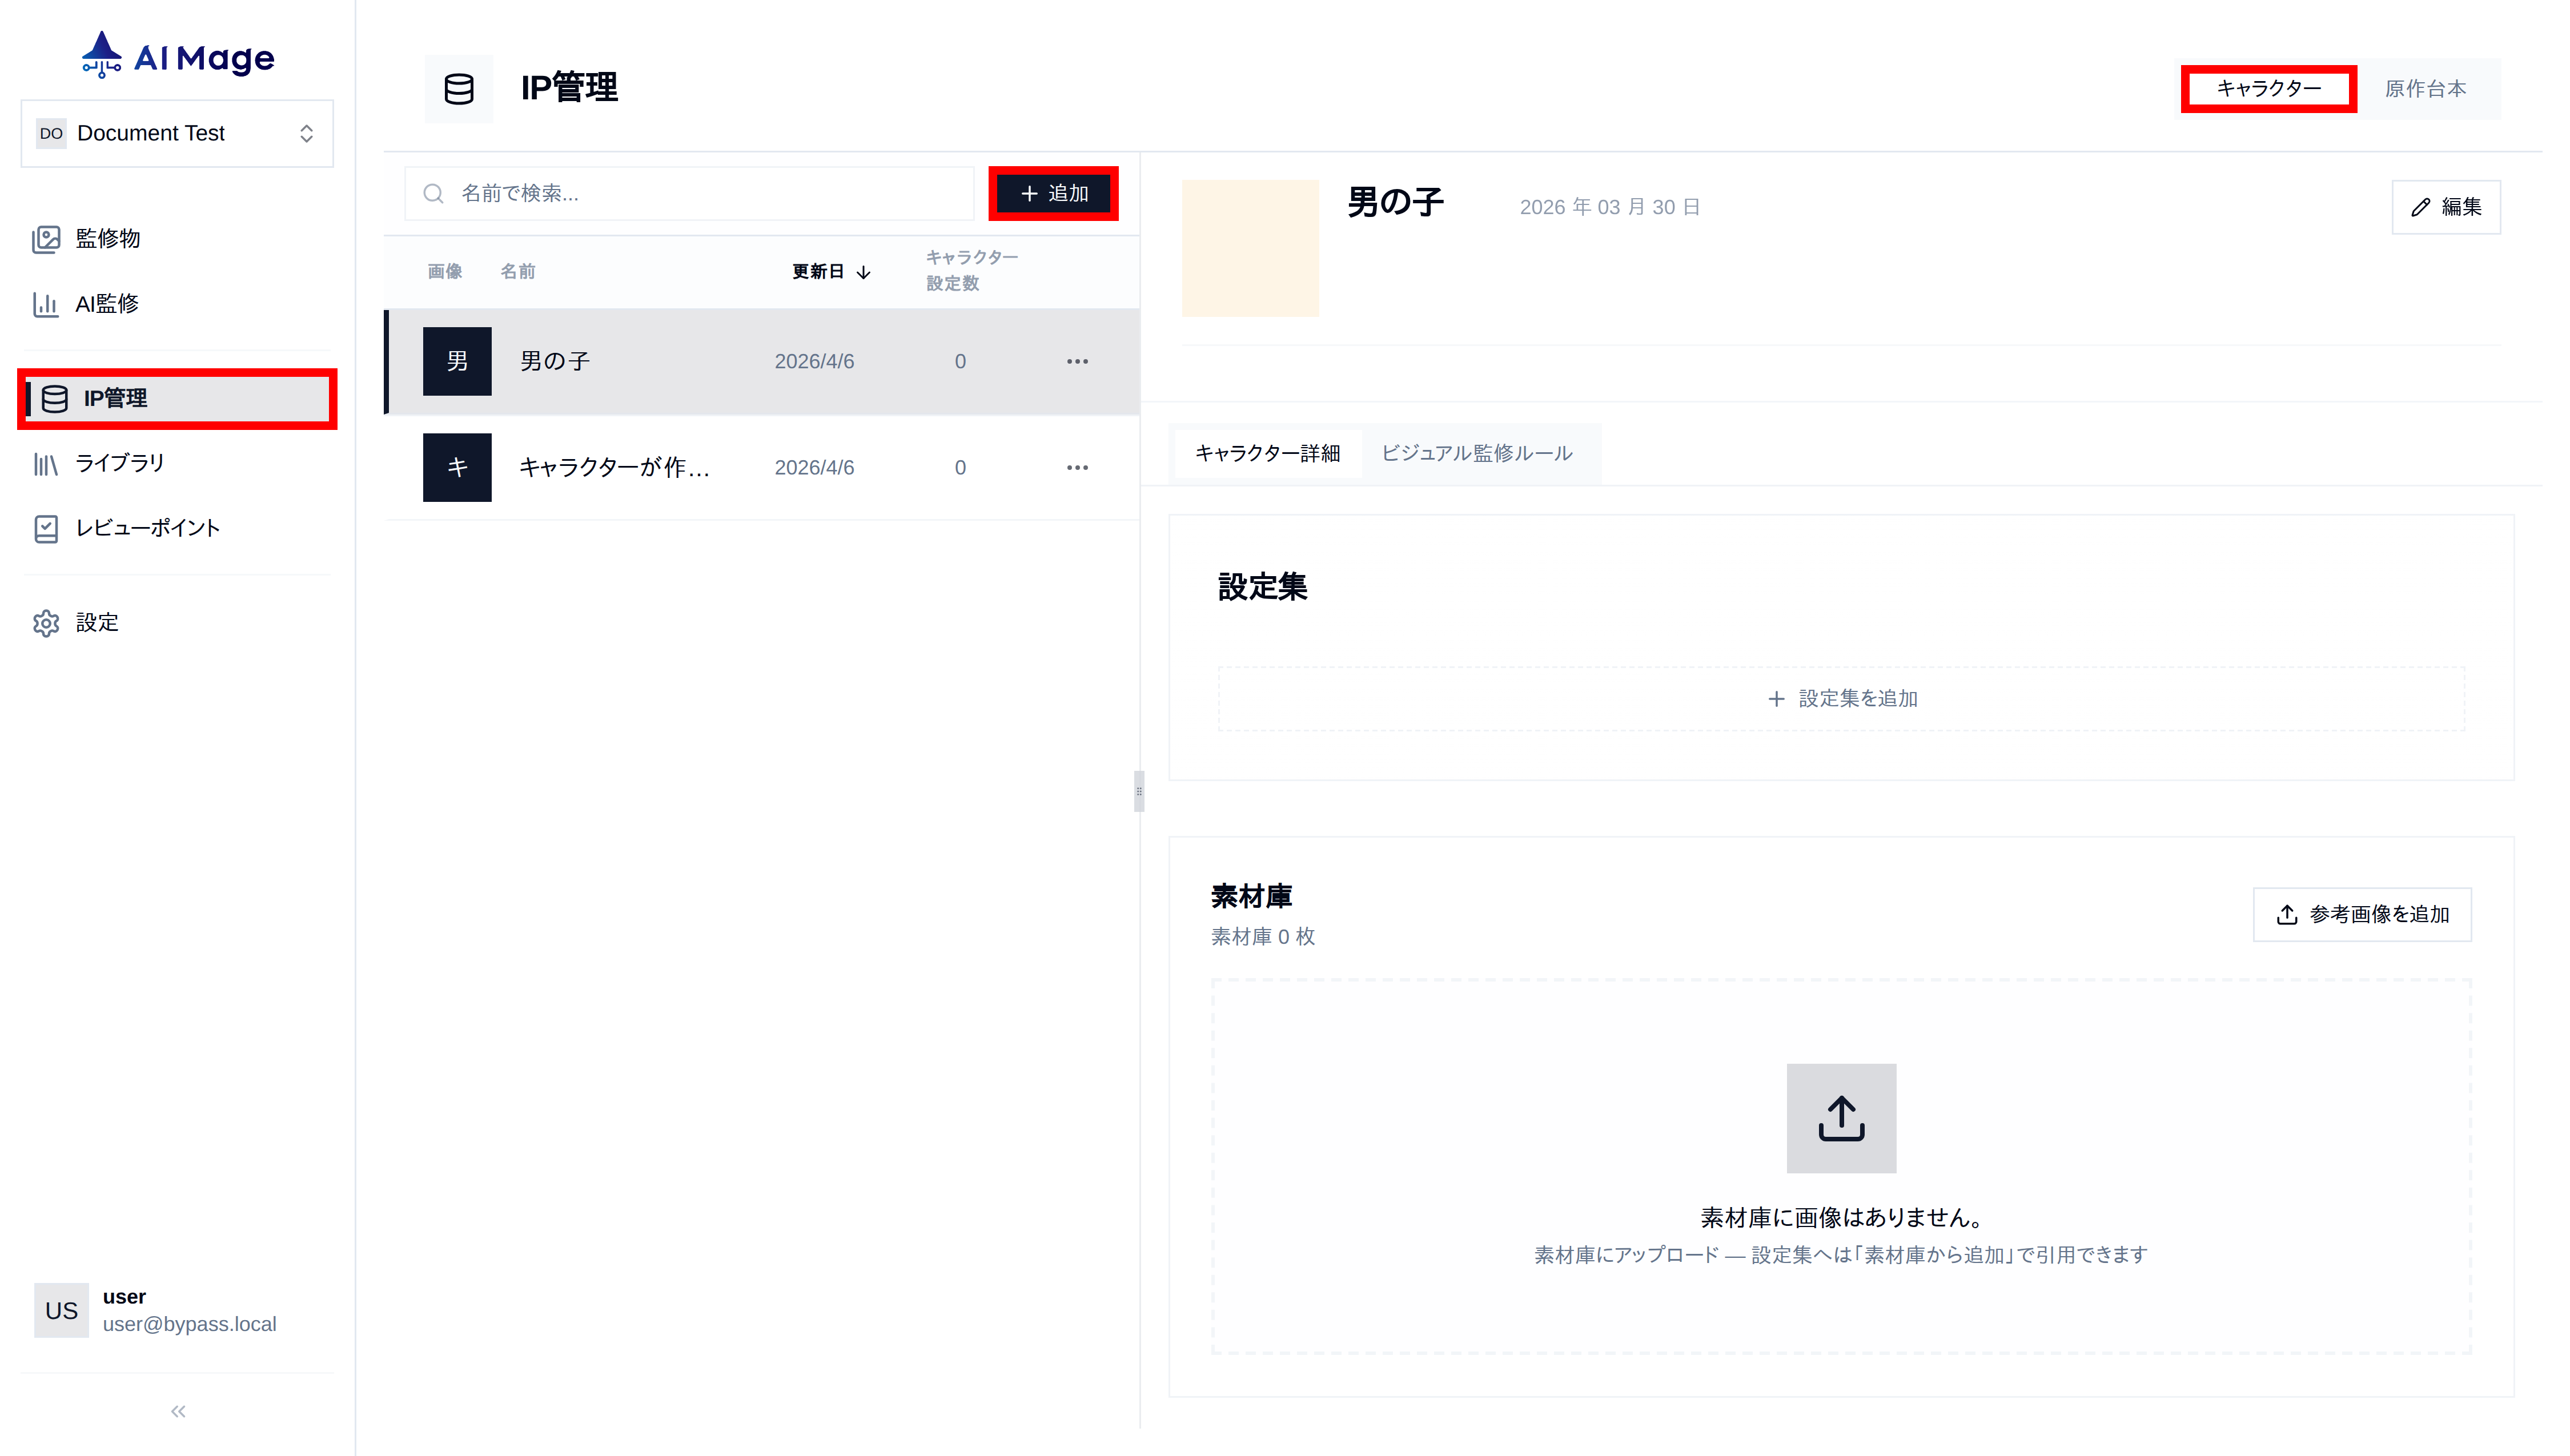2570x1456 pixels.
Task: Select IP管理 in the sidebar
Action: click(x=177, y=398)
